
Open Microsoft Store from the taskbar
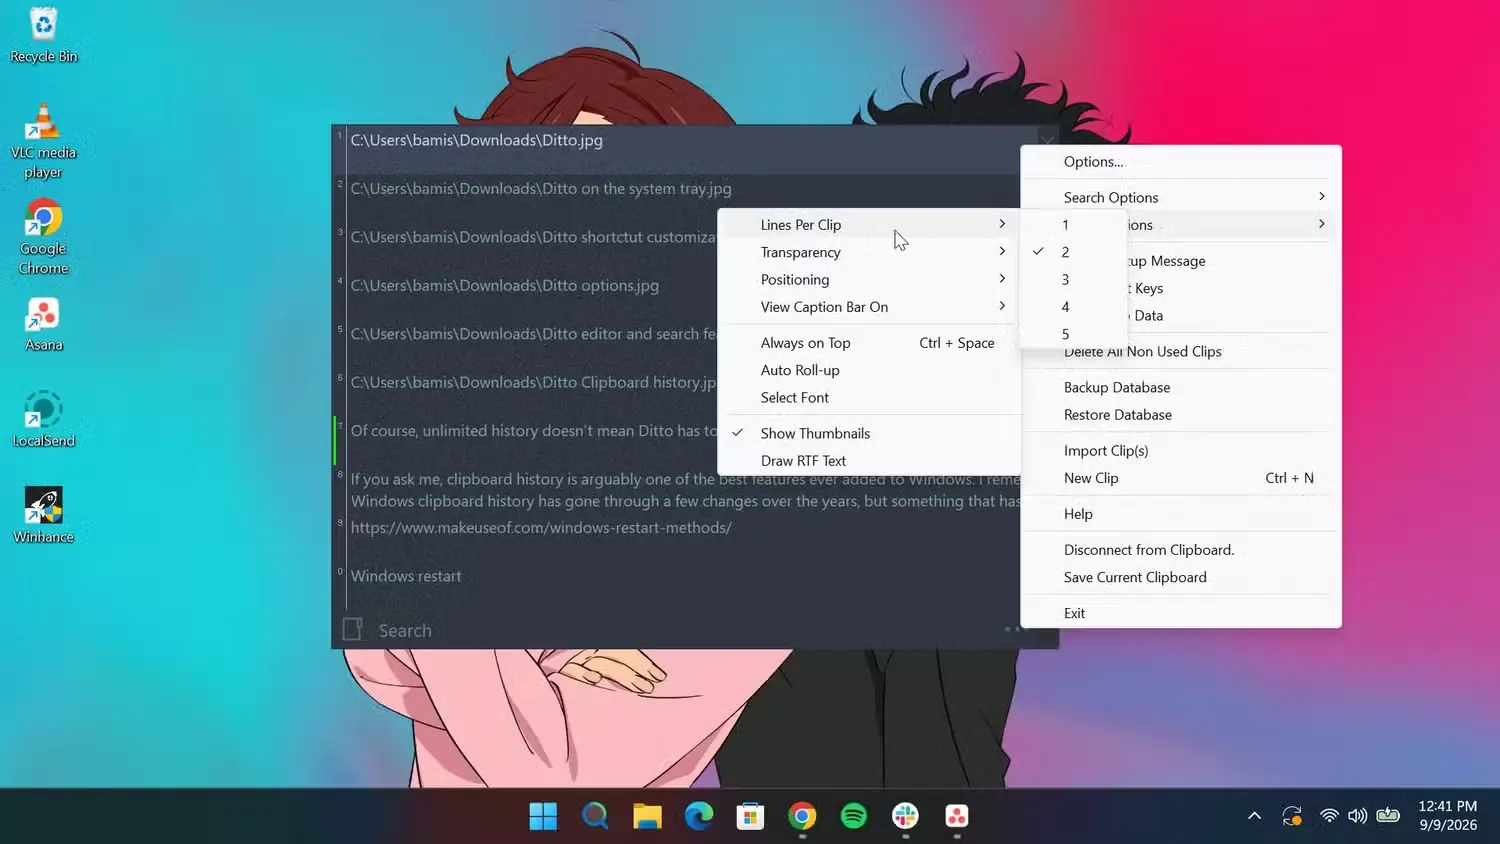tap(750, 816)
